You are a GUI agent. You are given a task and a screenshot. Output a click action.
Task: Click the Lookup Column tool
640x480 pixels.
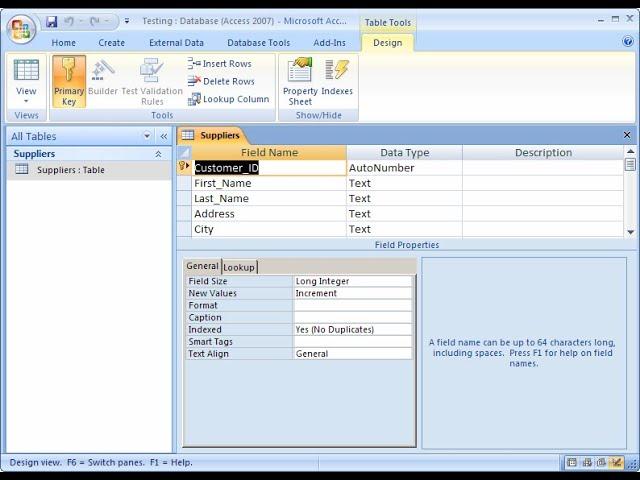tap(228, 99)
